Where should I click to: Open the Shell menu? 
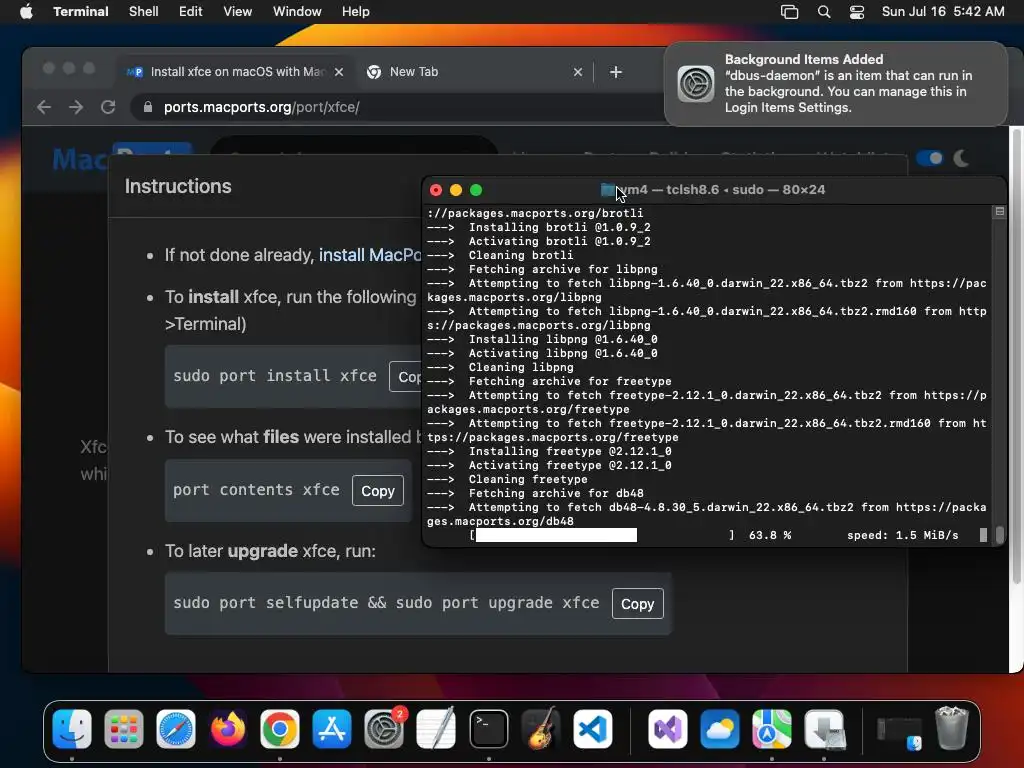pos(144,11)
